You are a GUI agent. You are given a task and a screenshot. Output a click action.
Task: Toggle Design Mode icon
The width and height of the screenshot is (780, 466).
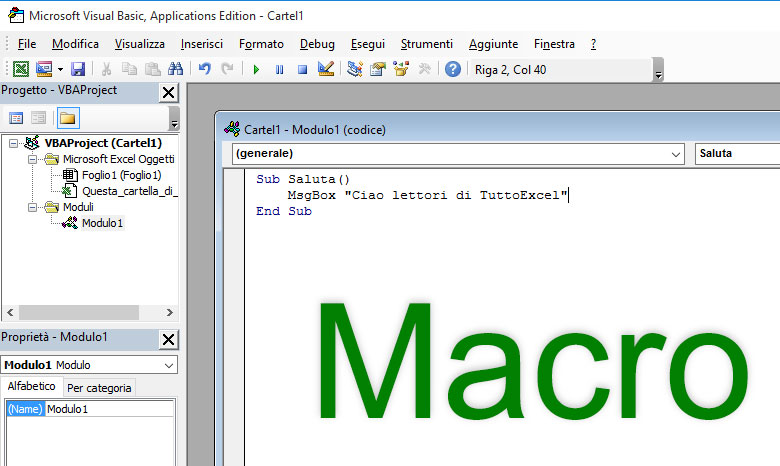(x=326, y=69)
